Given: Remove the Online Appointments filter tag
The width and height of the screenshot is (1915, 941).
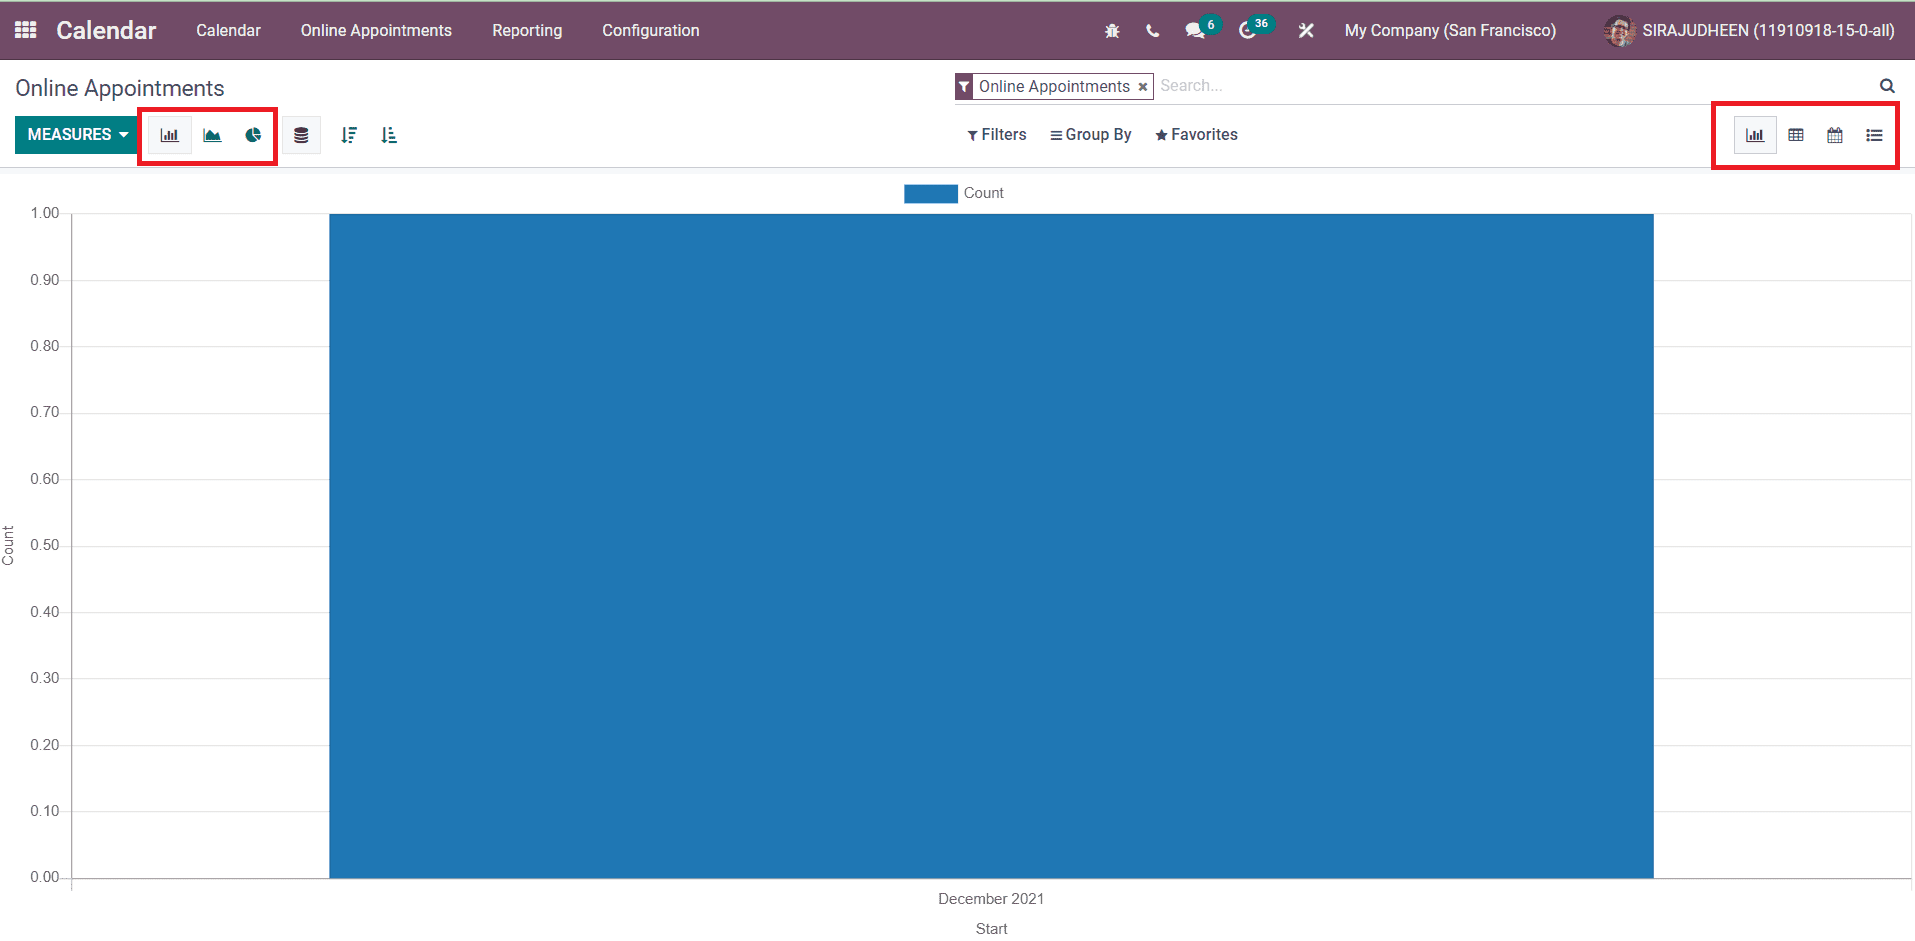Looking at the screenshot, I should (1142, 86).
